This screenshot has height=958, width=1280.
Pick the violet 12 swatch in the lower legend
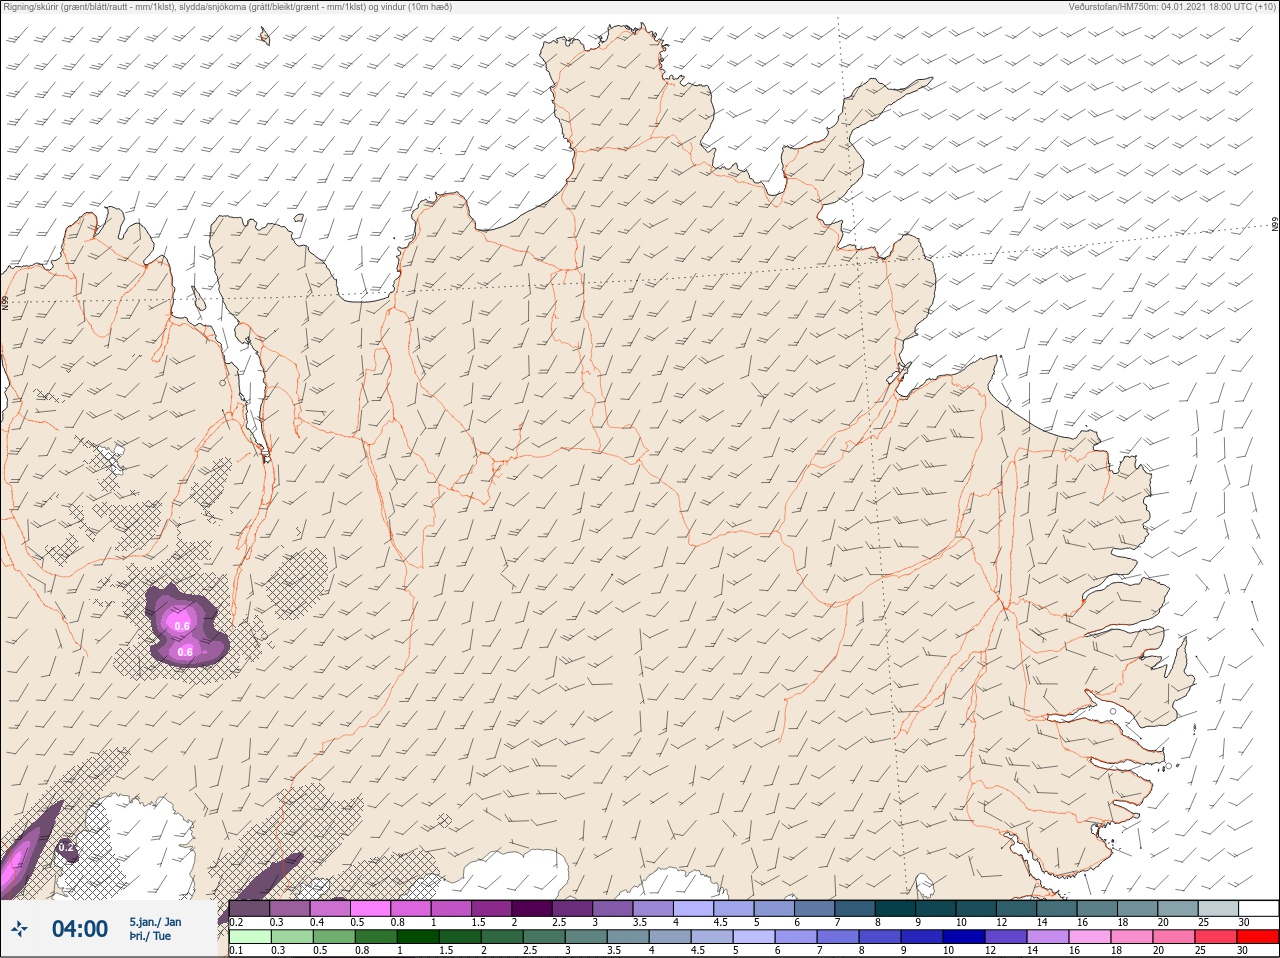[x=1006, y=937]
